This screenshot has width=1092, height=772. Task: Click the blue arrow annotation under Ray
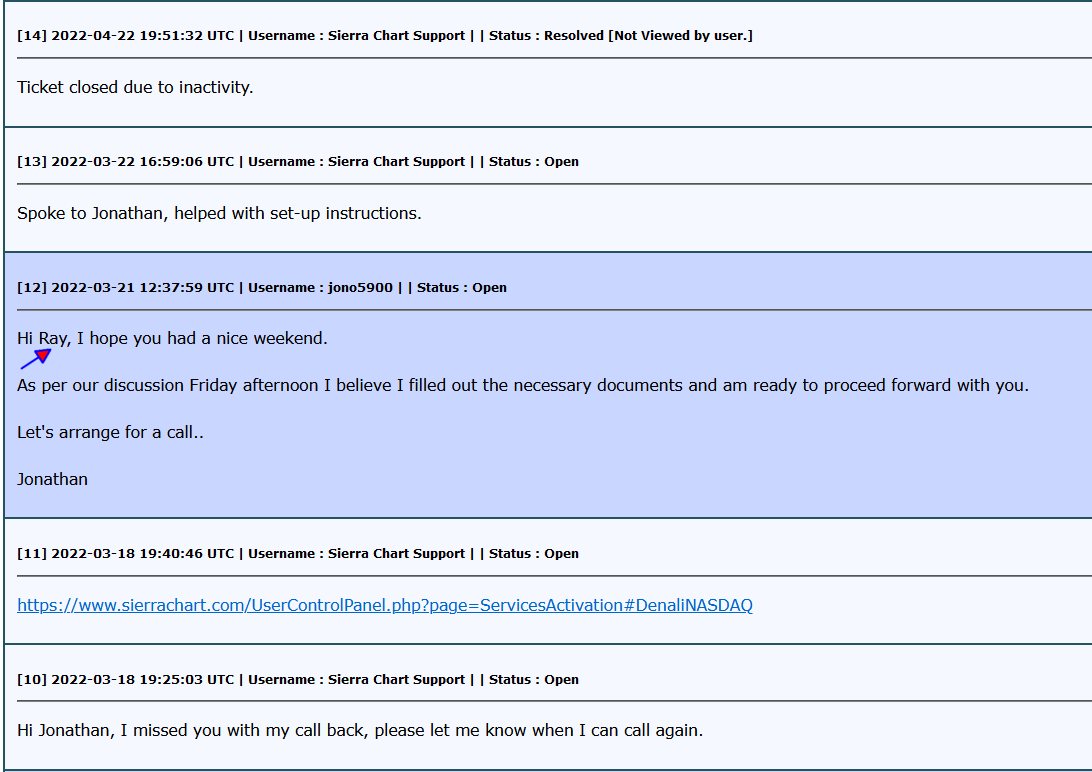pyautogui.click(x=36, y=358)
